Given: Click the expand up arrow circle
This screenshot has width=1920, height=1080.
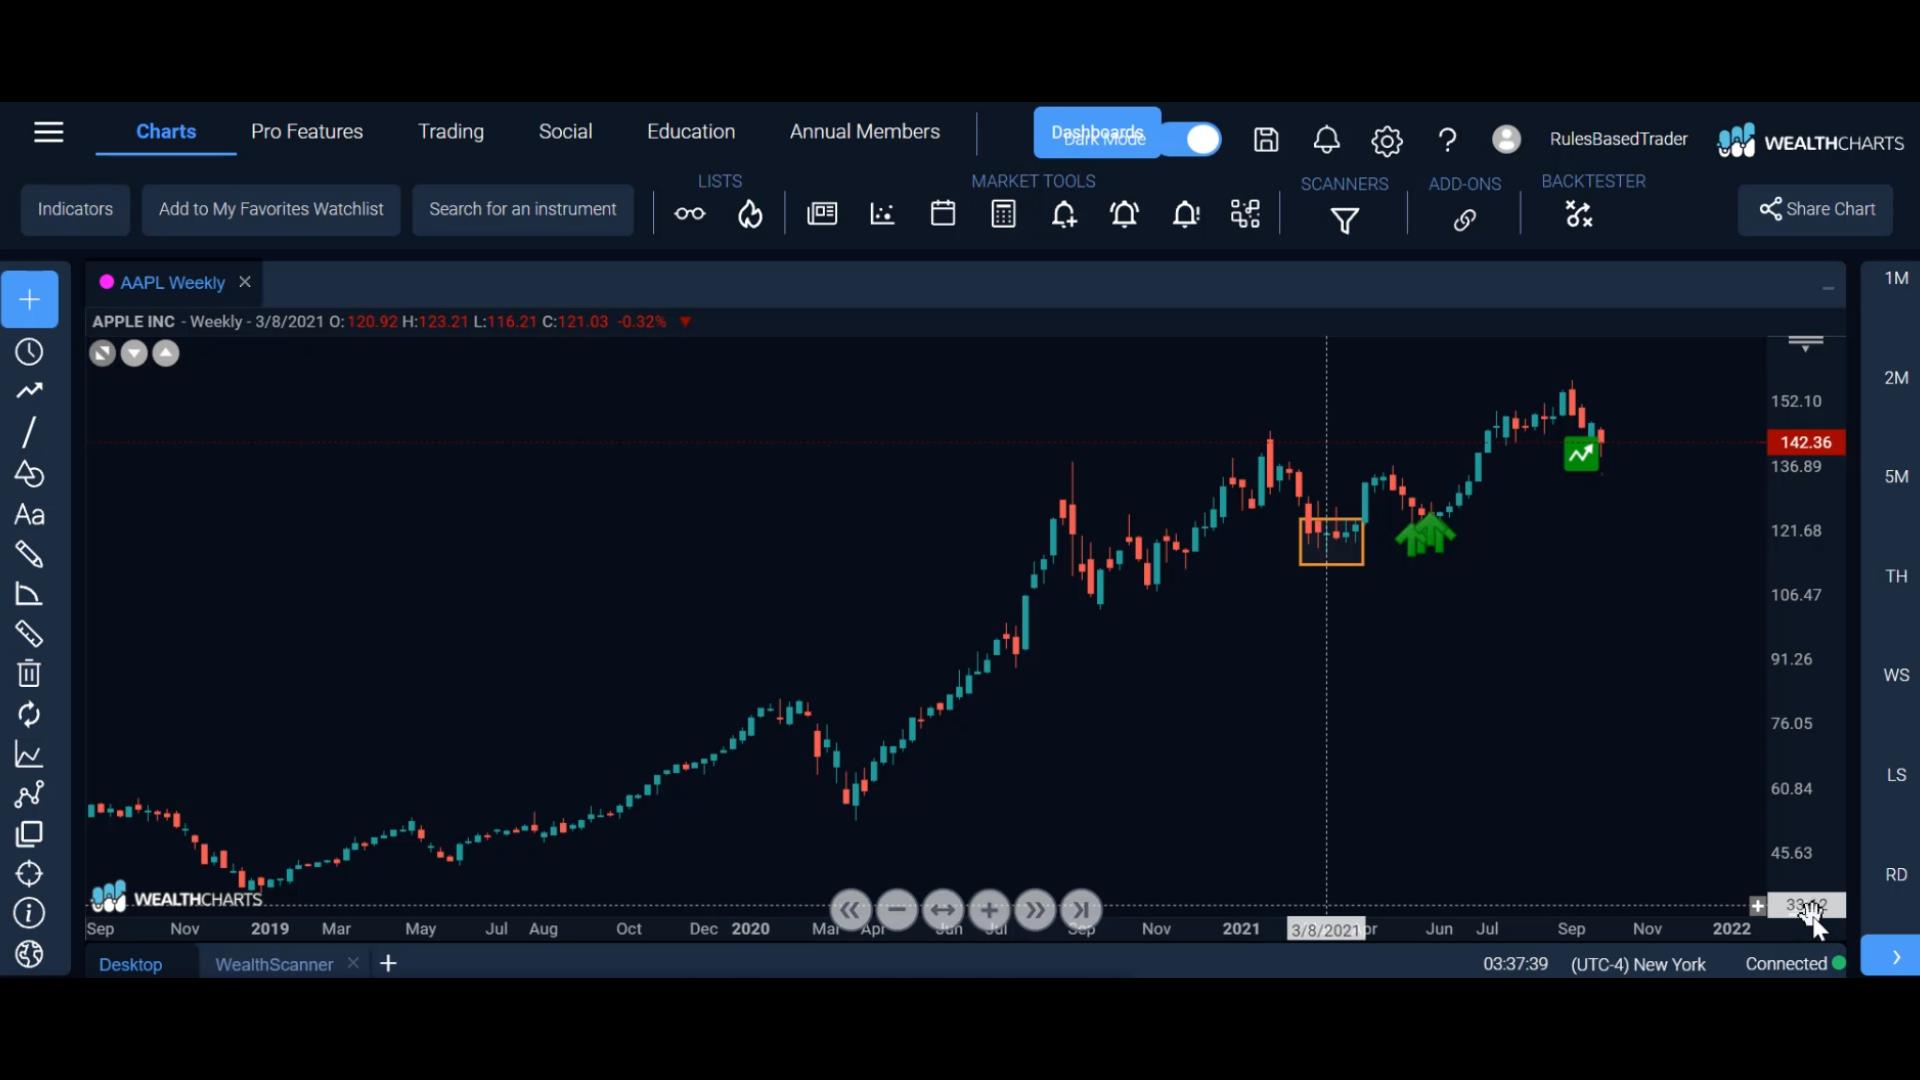Looking at the screenshot, I should click(166, 354).
